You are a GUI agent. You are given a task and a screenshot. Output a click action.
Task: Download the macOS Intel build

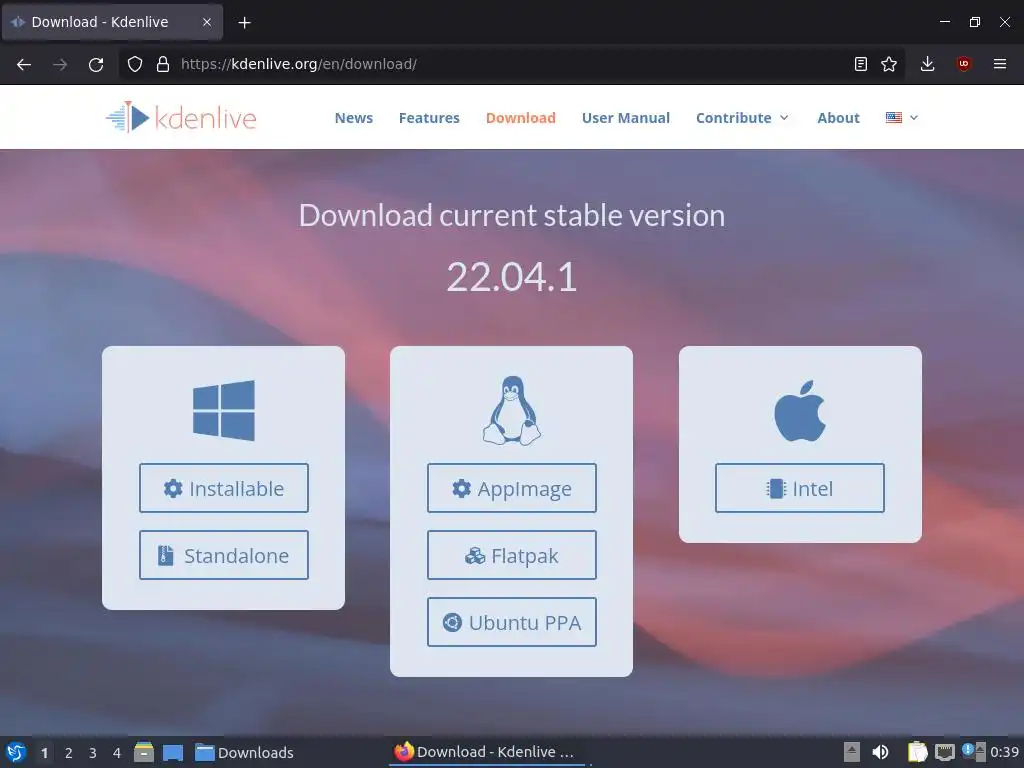click(x=800, y=488)
